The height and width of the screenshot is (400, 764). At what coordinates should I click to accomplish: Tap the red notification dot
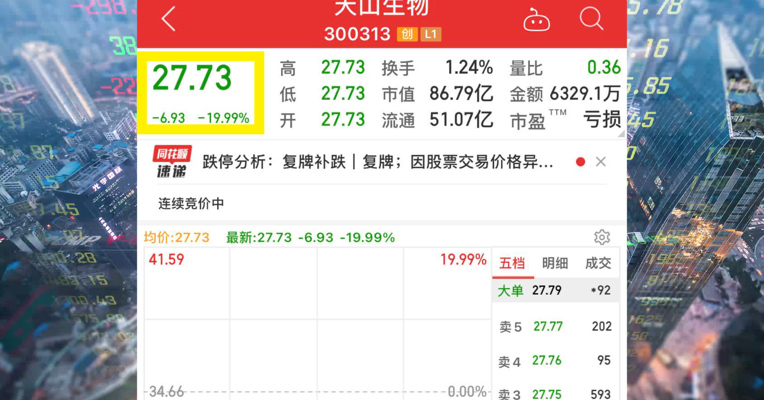(x=580, y=162)
